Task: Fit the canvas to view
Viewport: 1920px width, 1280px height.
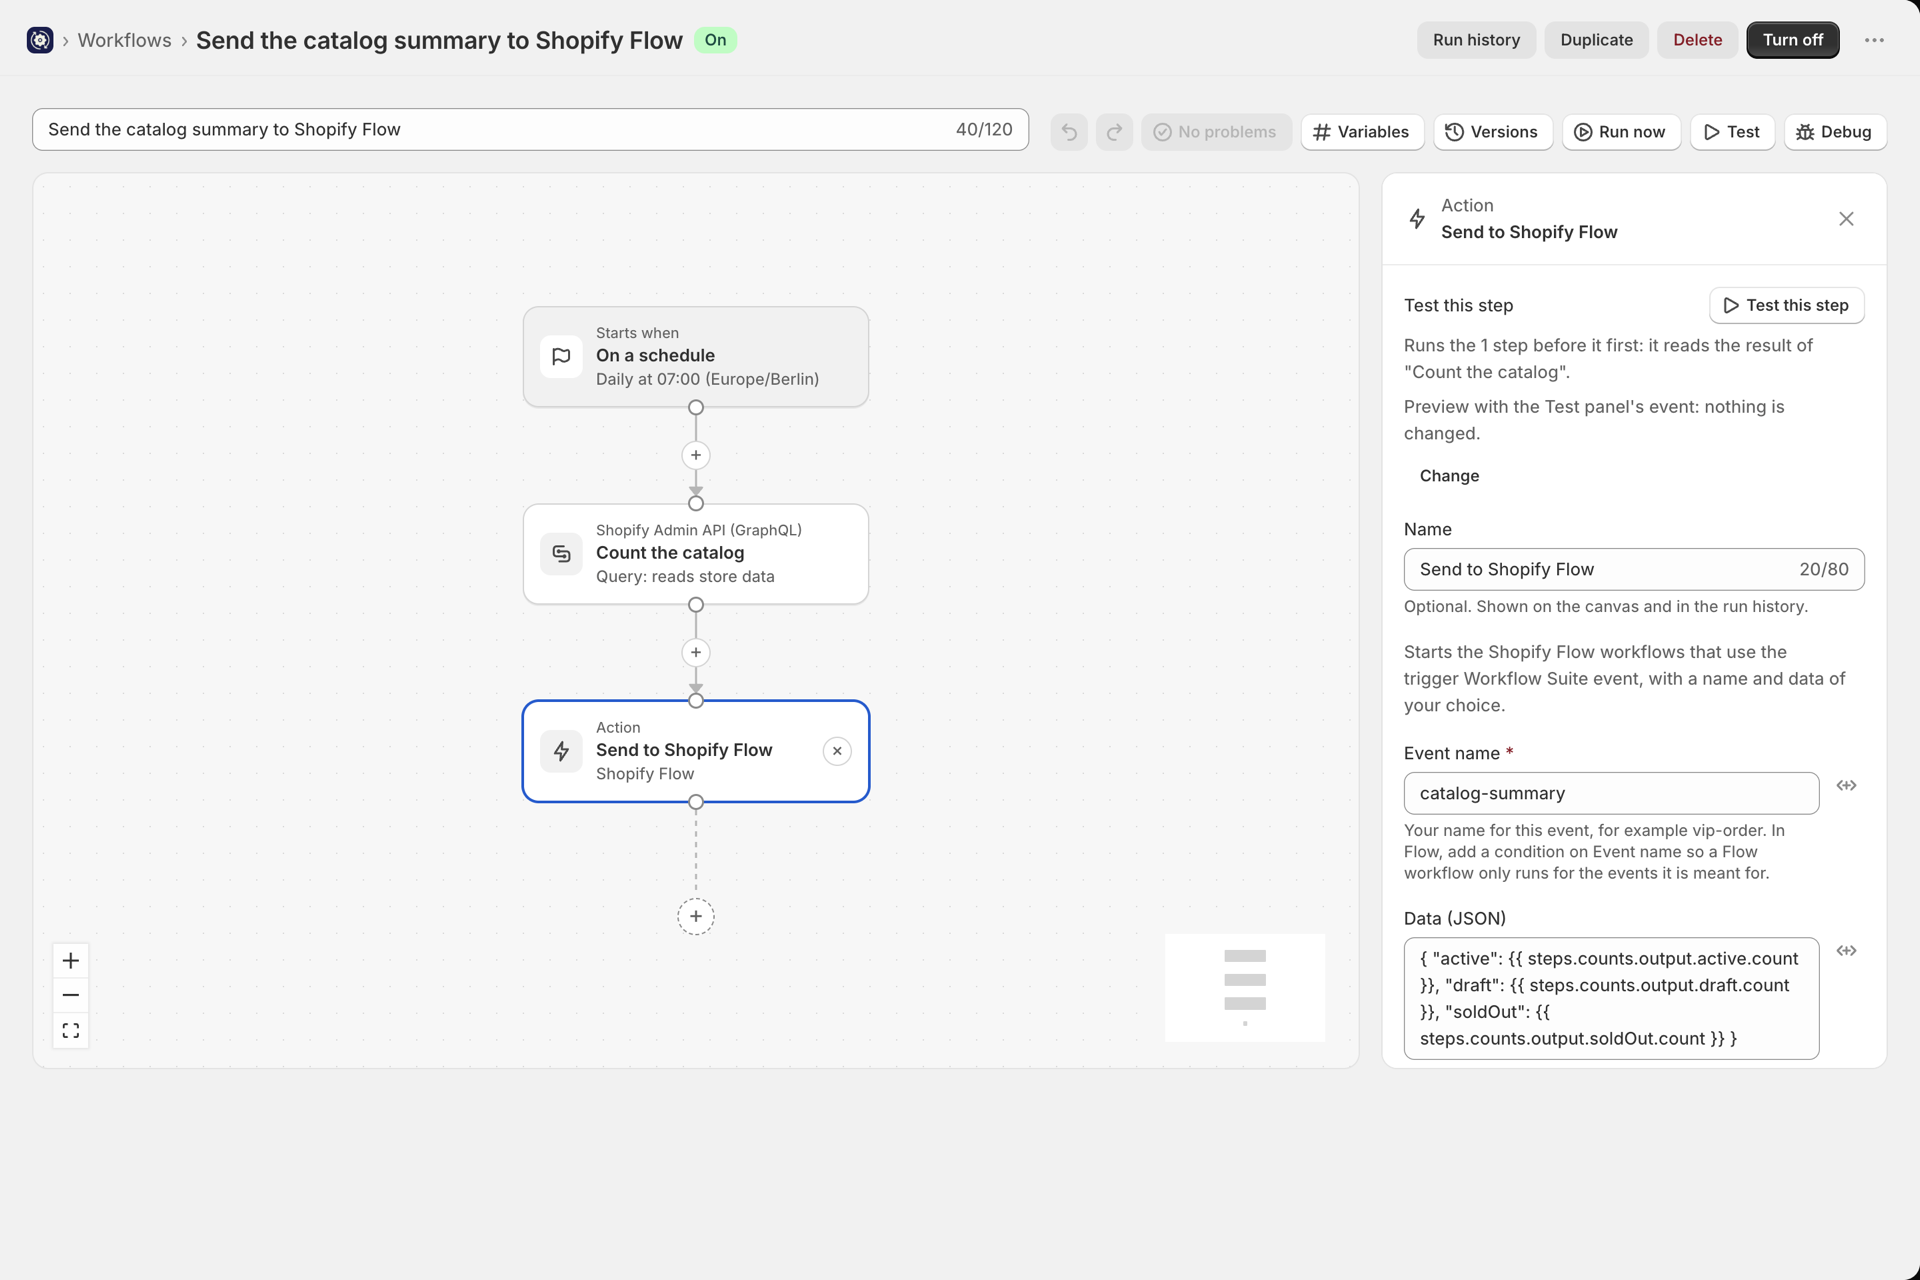Action: pos(71,1030)
